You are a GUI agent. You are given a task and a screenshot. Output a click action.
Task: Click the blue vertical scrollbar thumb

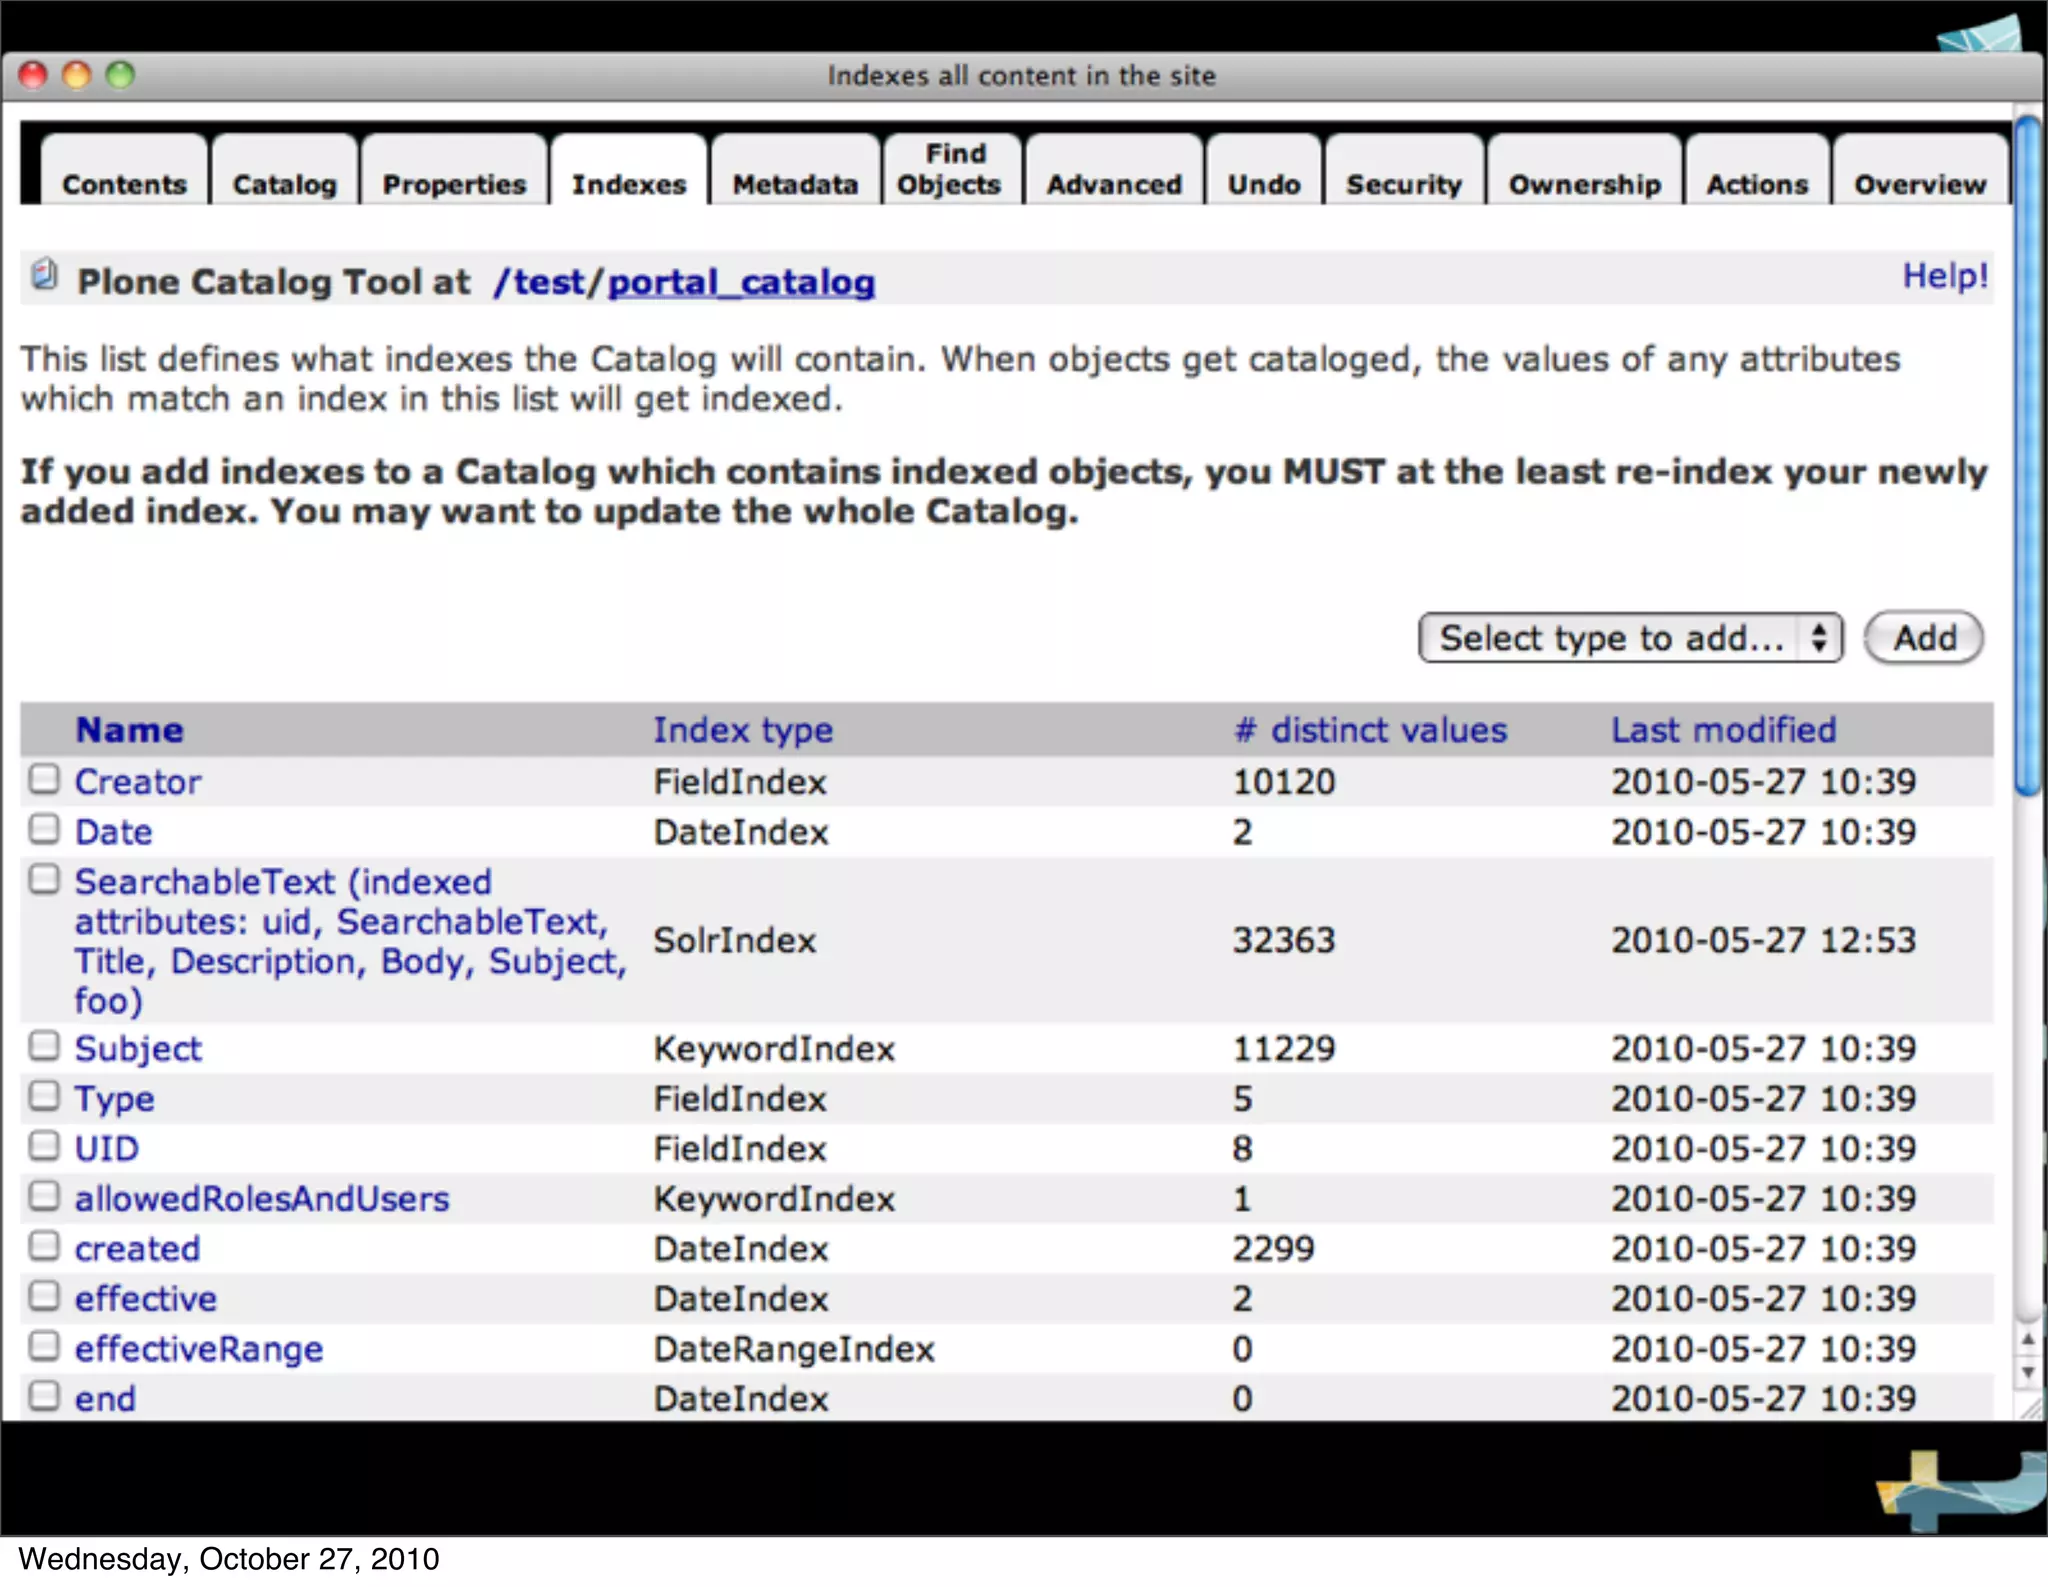[x=2028, y=455]
